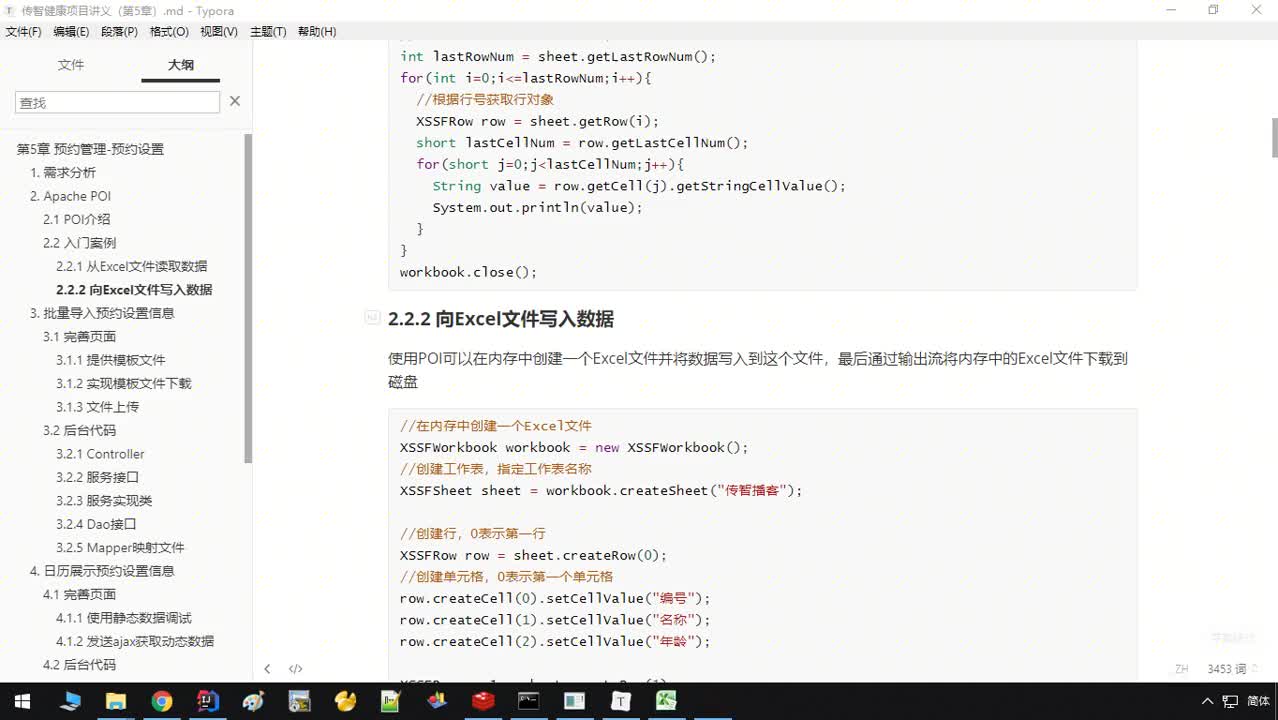Jump to outline item 3.1 完善页面
The height and width of the screenshot is (720, 1278).
click(x=79, y=337)
